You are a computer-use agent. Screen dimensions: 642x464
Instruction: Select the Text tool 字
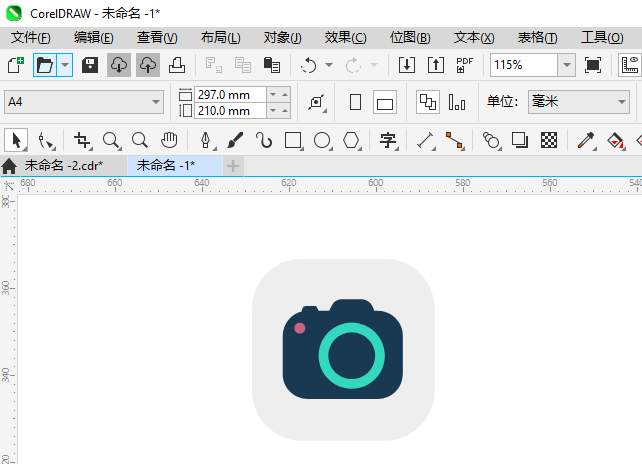tap(389, 140)
